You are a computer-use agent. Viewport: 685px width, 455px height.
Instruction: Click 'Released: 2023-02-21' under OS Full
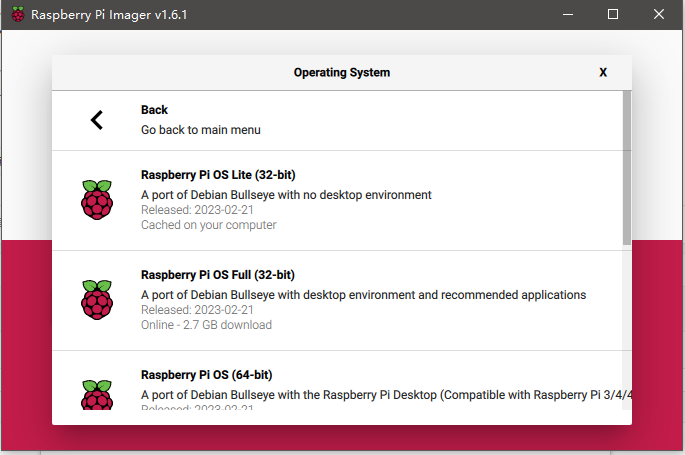[x=197, y=310]
